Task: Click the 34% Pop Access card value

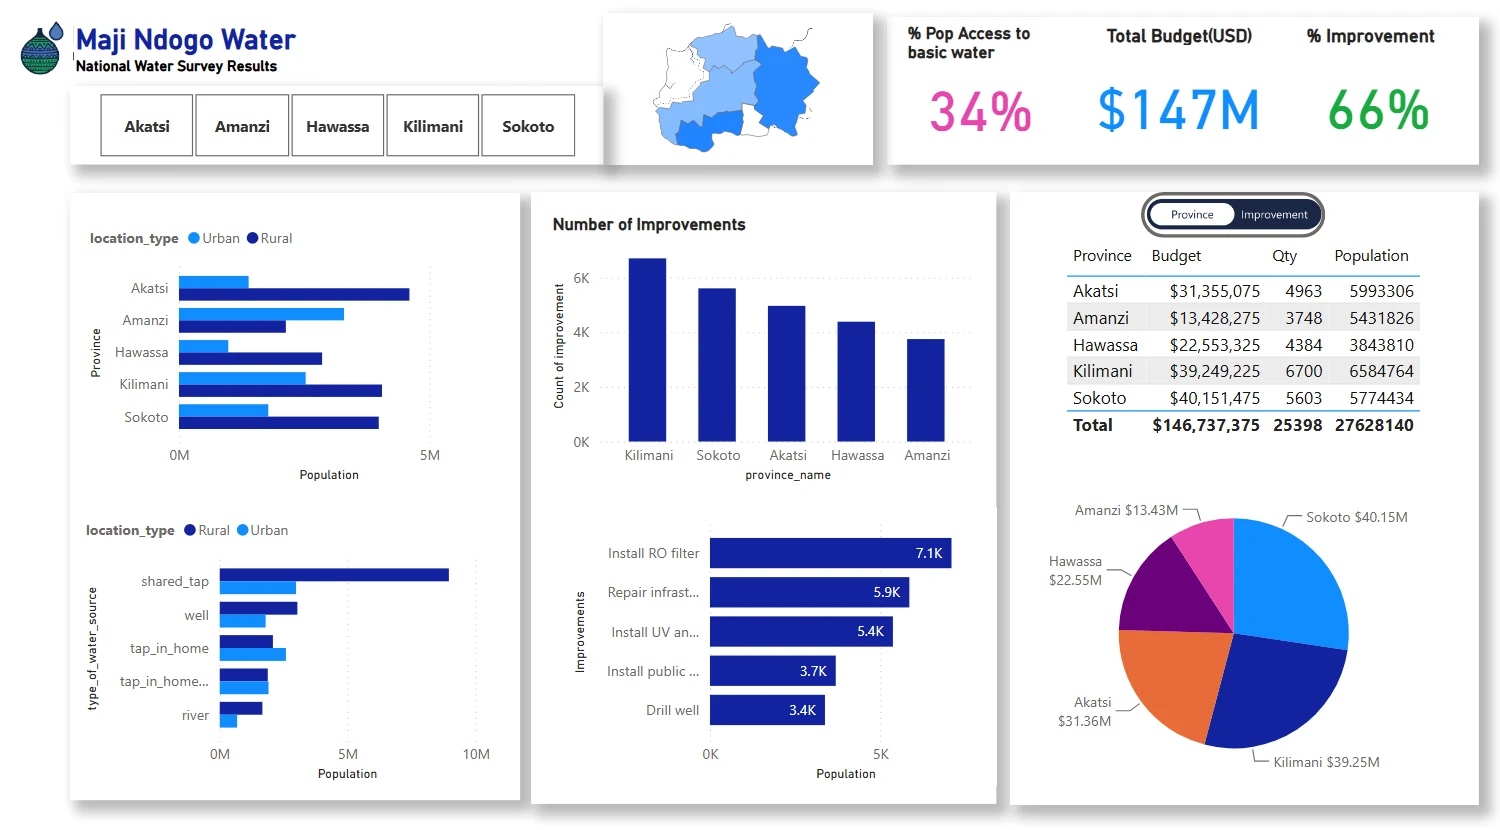Action: (980, 111)
